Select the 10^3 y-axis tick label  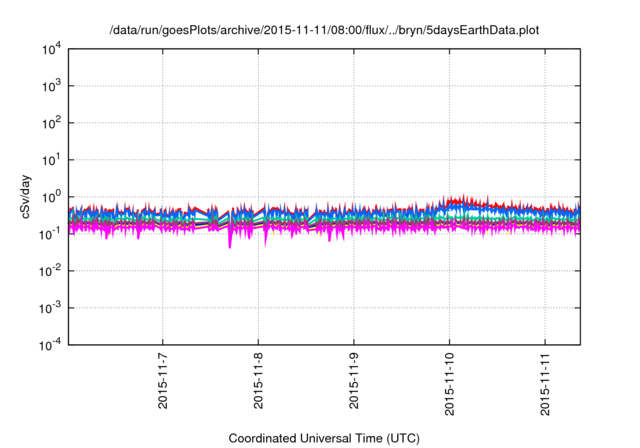click(52, 86)
